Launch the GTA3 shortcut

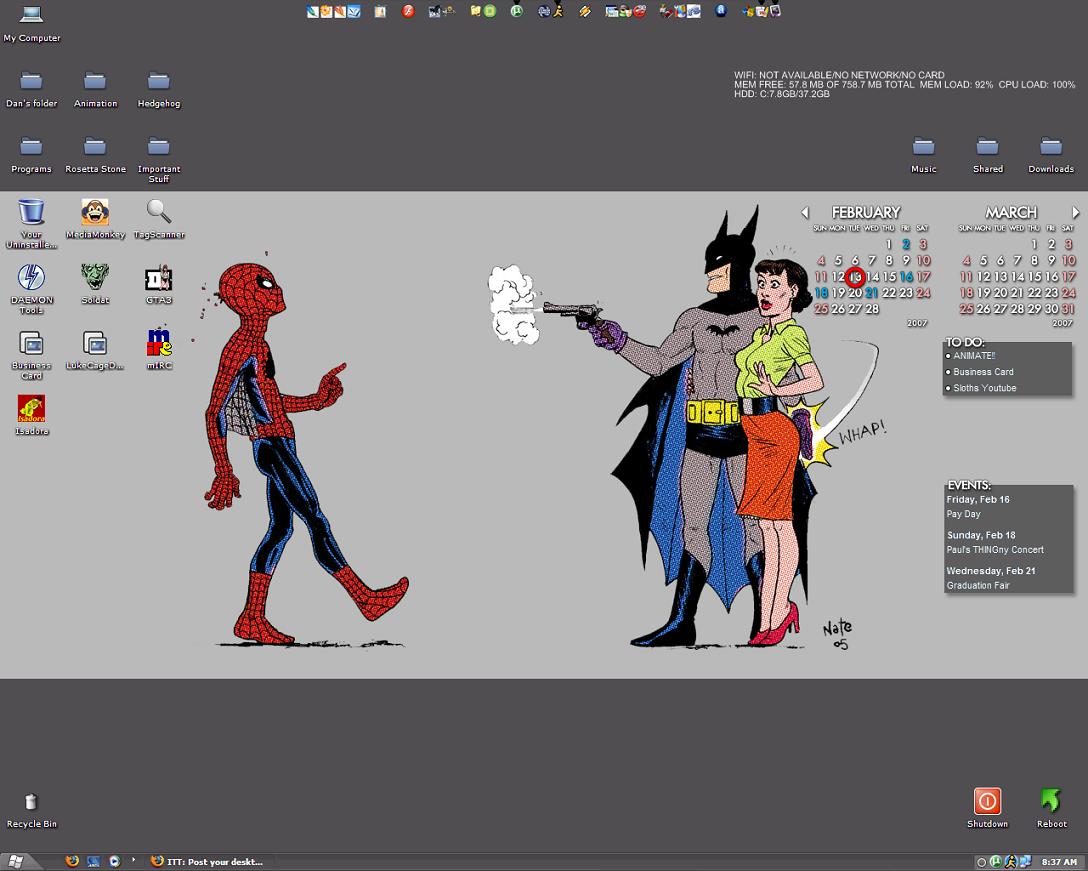(159, 285)
